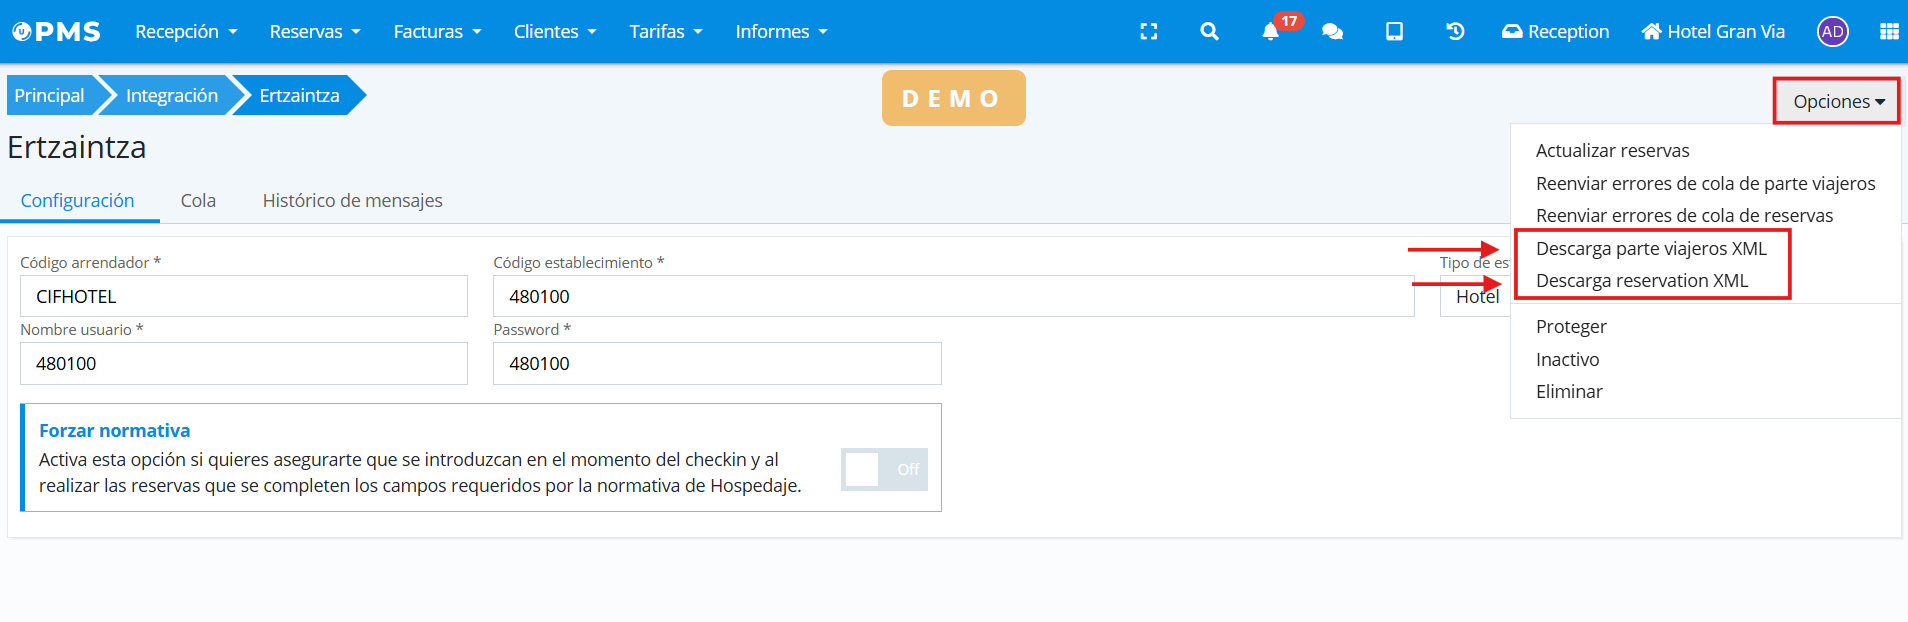This screenshot has height=622, width=1908.
Task: Expand the Reservas dropdown menu
Action: pos(314,32)
